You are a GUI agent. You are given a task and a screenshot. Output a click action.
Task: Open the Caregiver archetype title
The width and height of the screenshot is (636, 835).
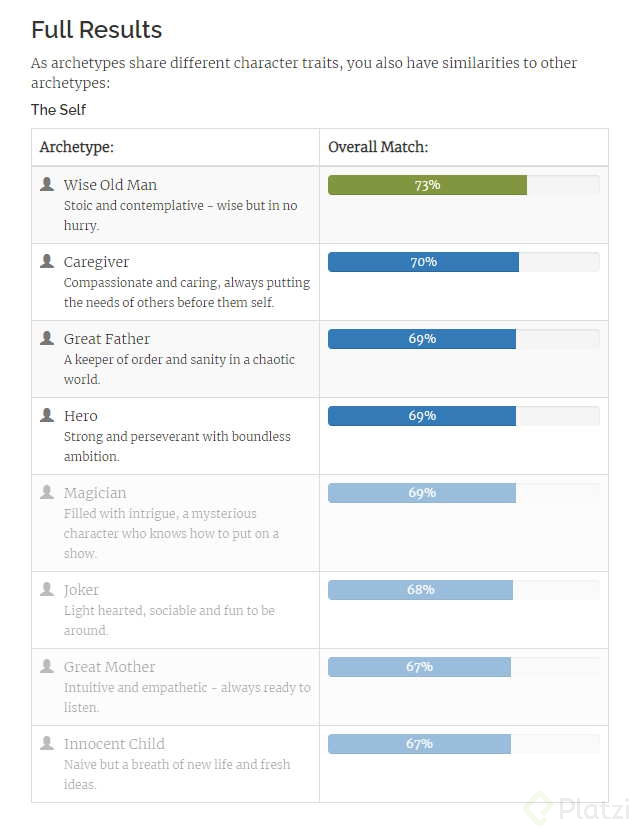coord(96,262)
